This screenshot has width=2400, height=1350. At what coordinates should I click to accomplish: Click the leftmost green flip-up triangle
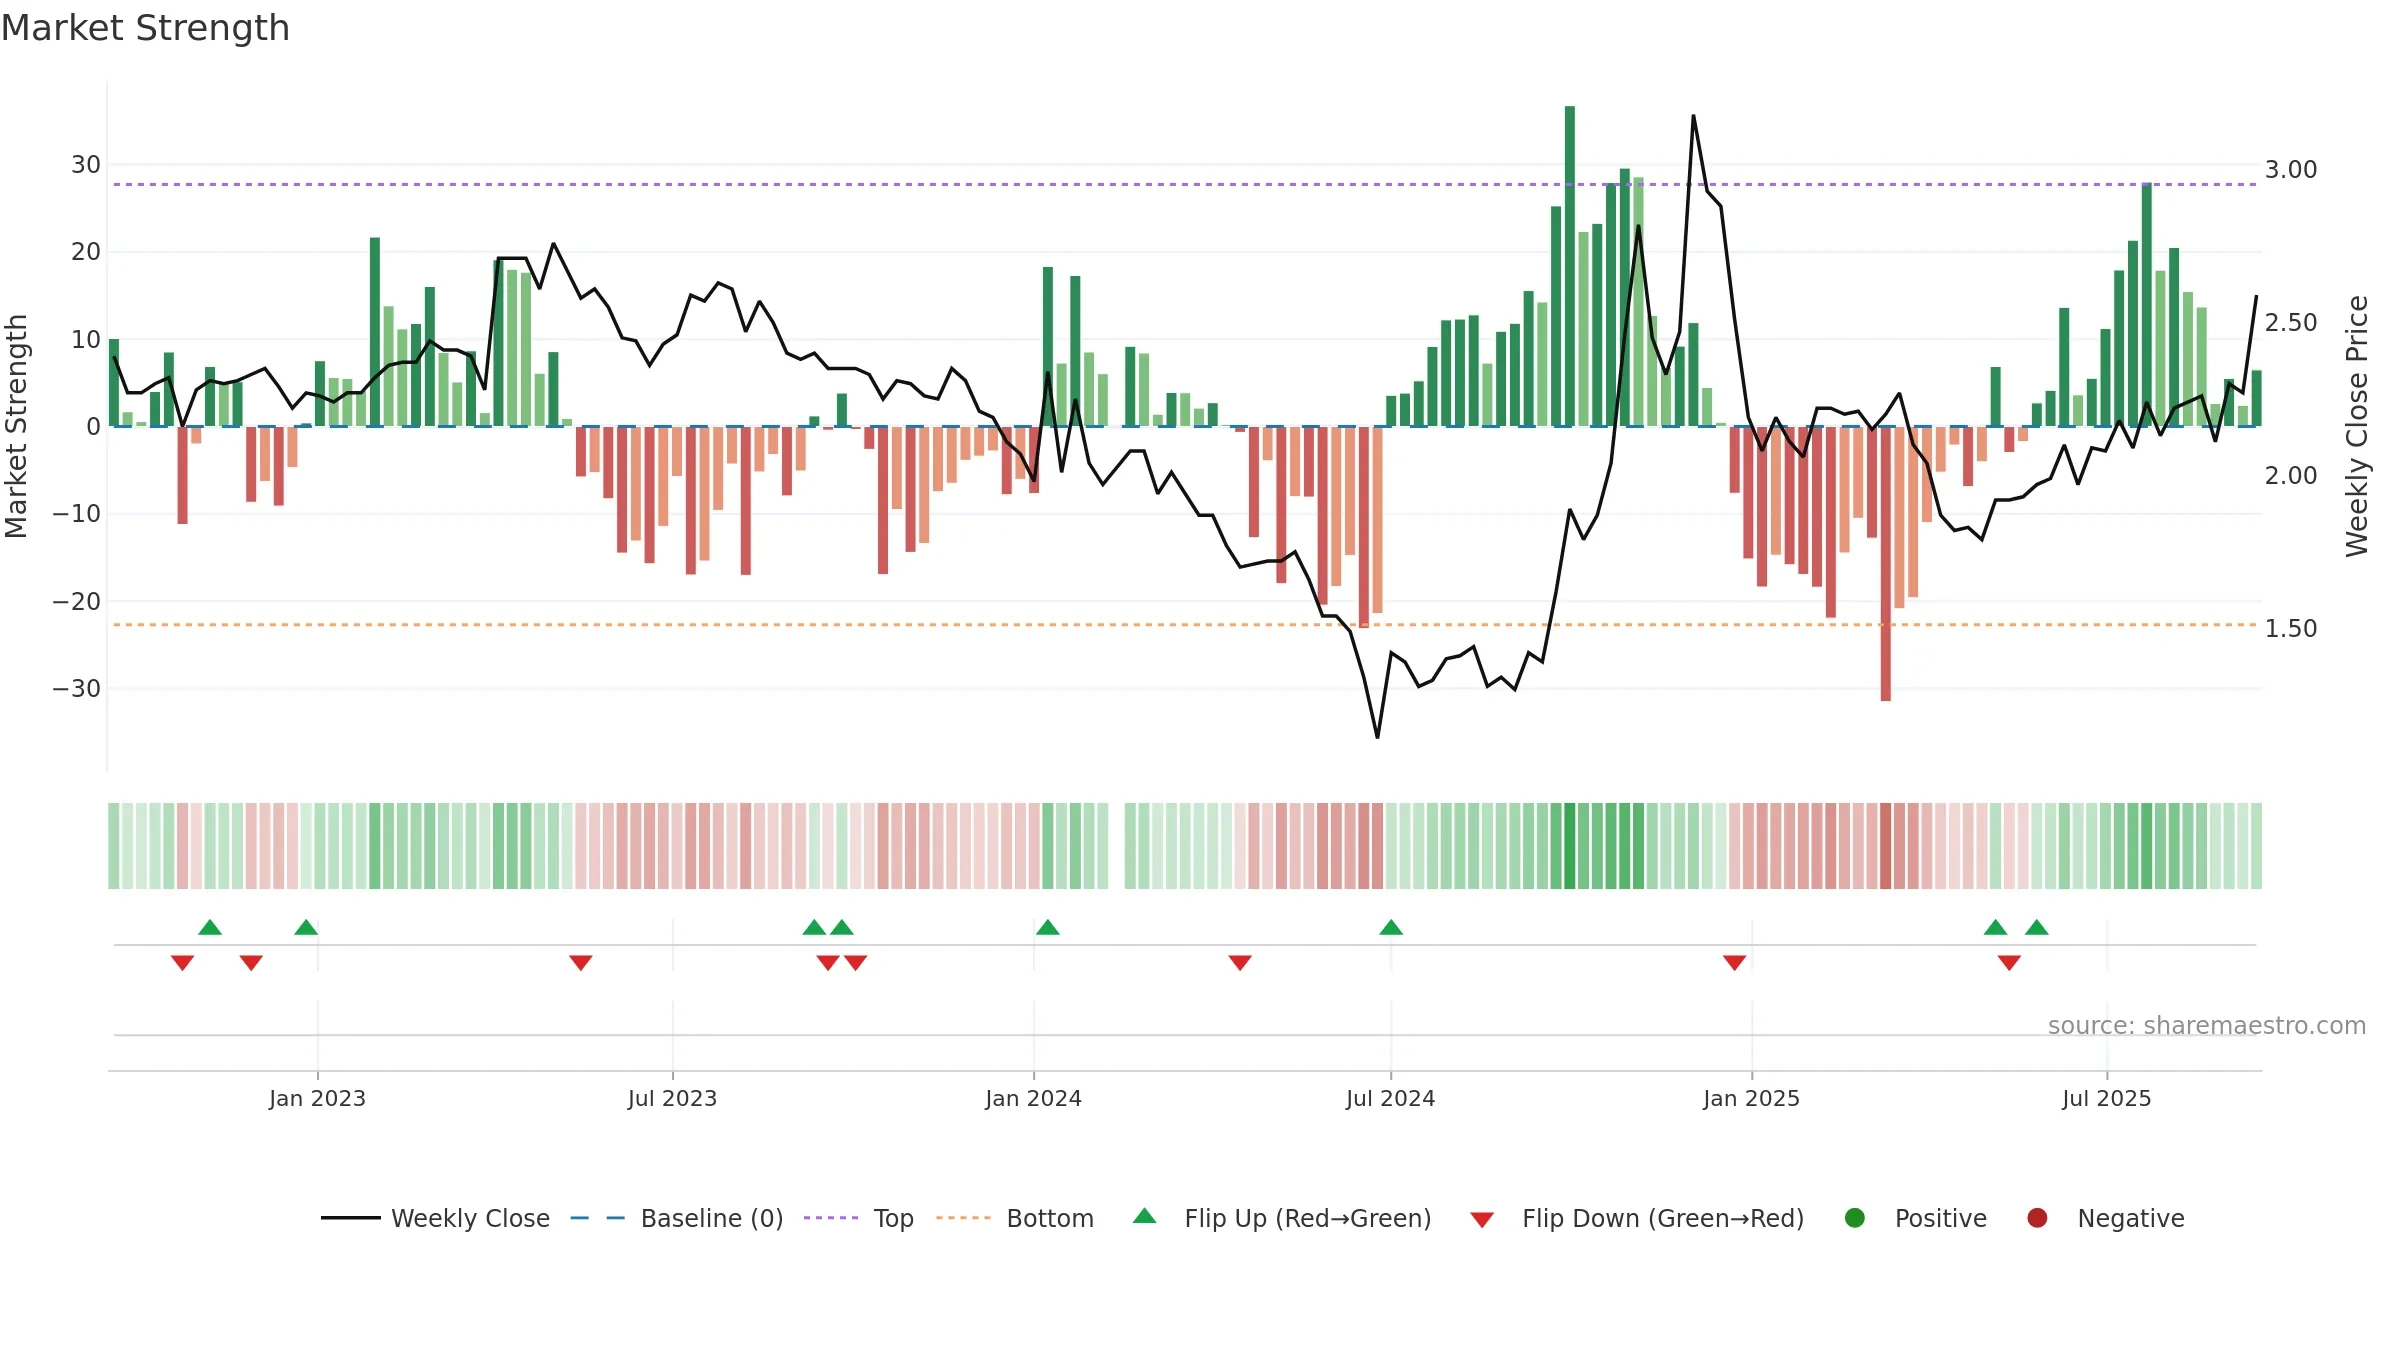pyautogui.click(x=210, y=927)
